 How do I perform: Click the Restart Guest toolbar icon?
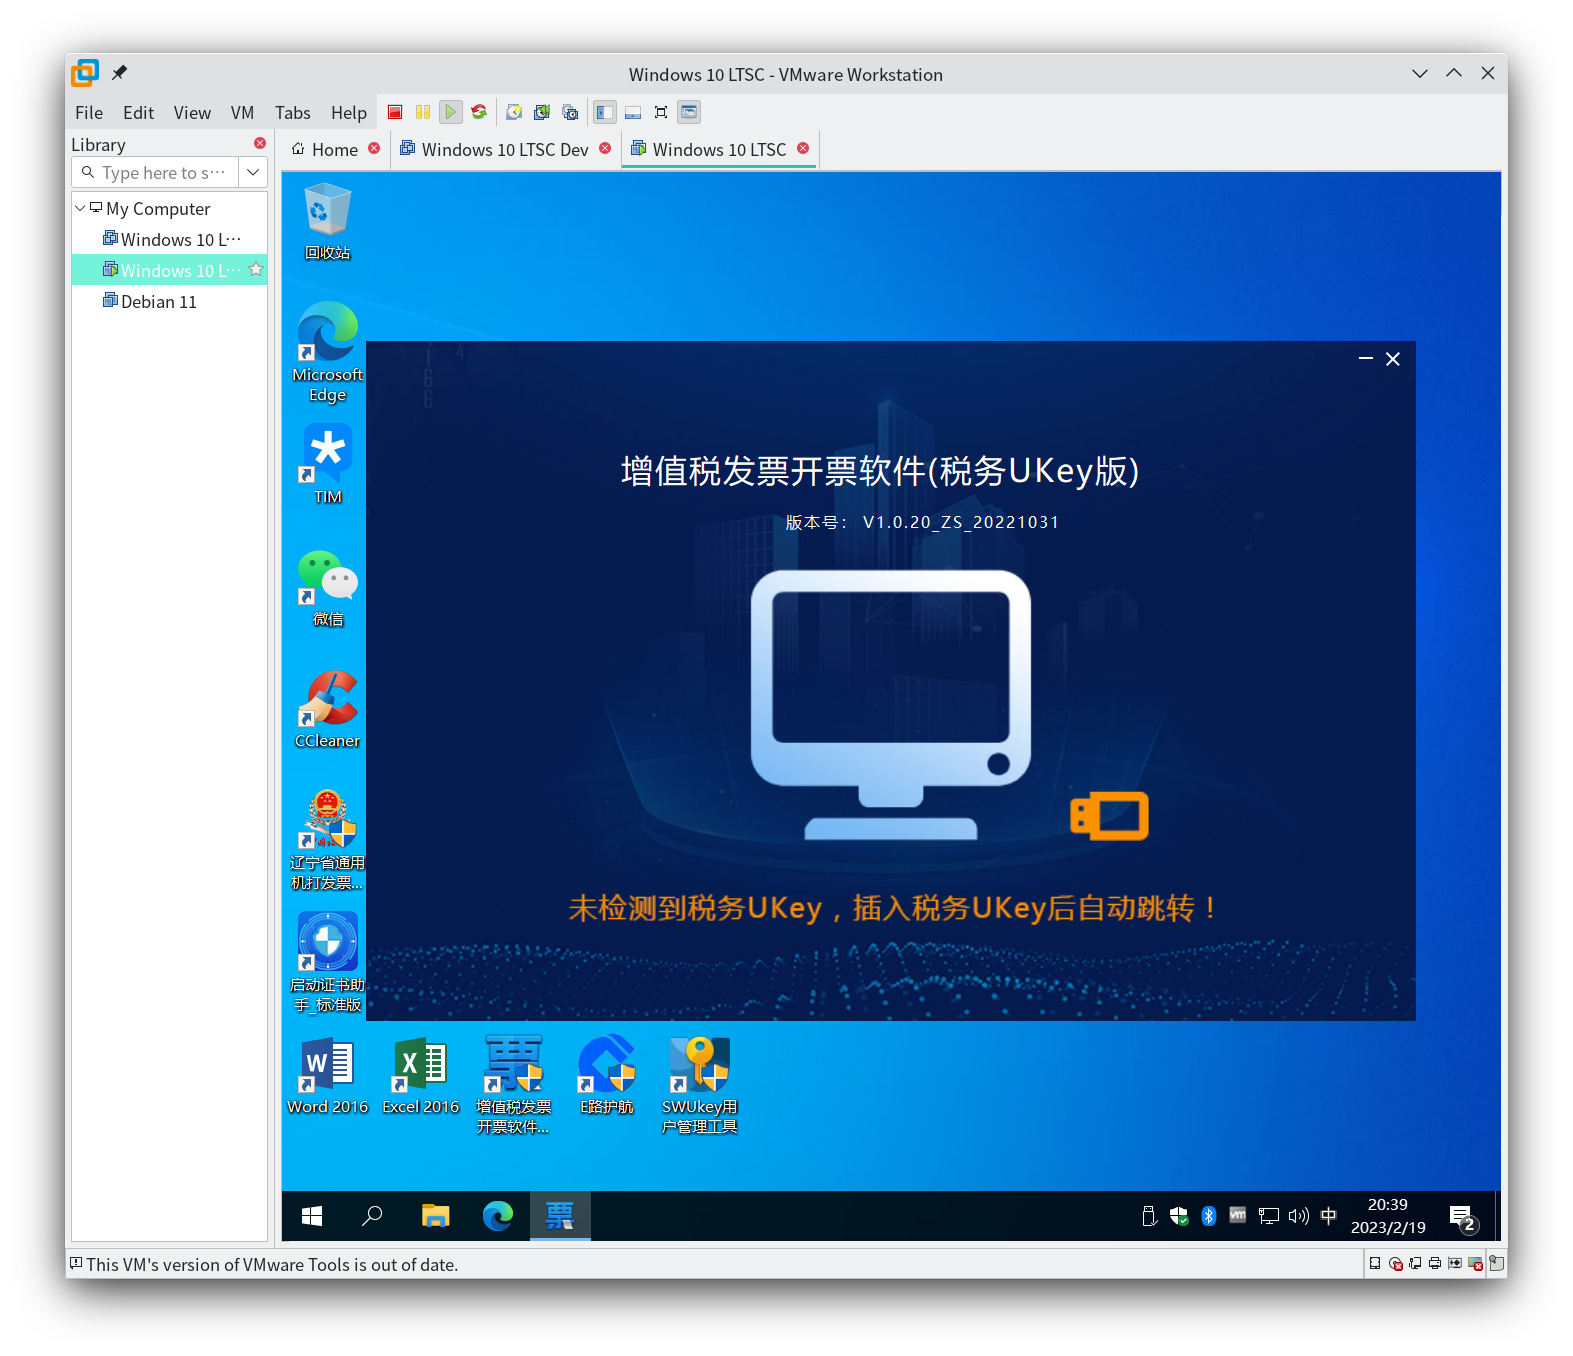[x=479, y=112]
